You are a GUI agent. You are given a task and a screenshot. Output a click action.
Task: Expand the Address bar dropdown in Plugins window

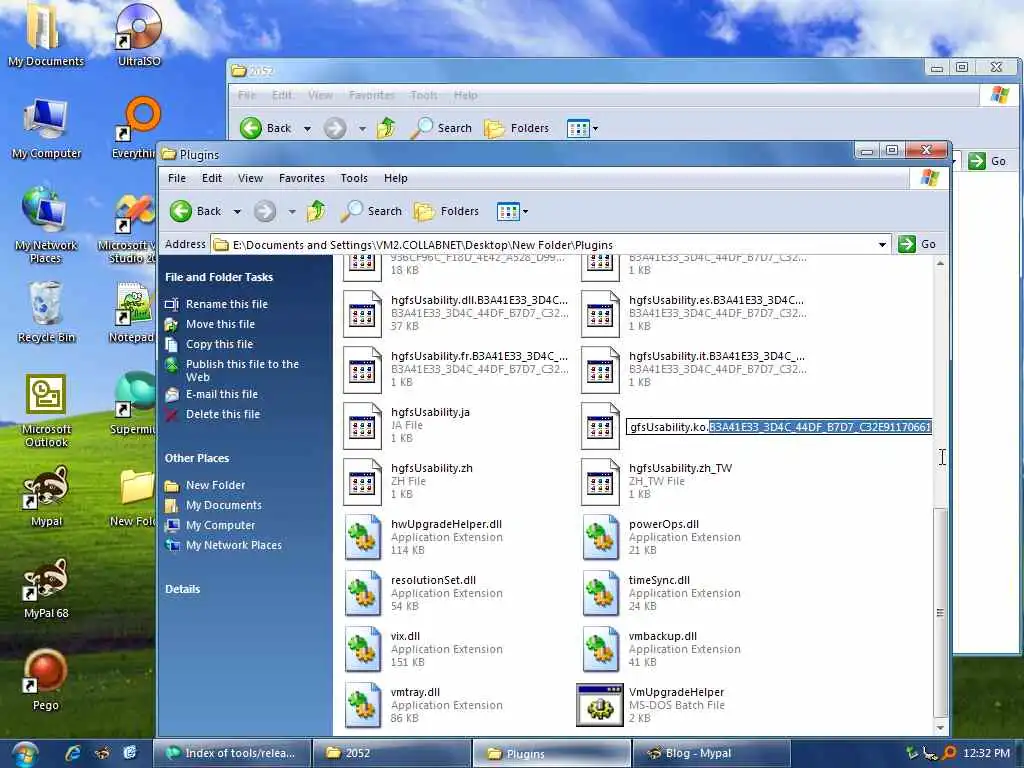(x=882, y=245)
